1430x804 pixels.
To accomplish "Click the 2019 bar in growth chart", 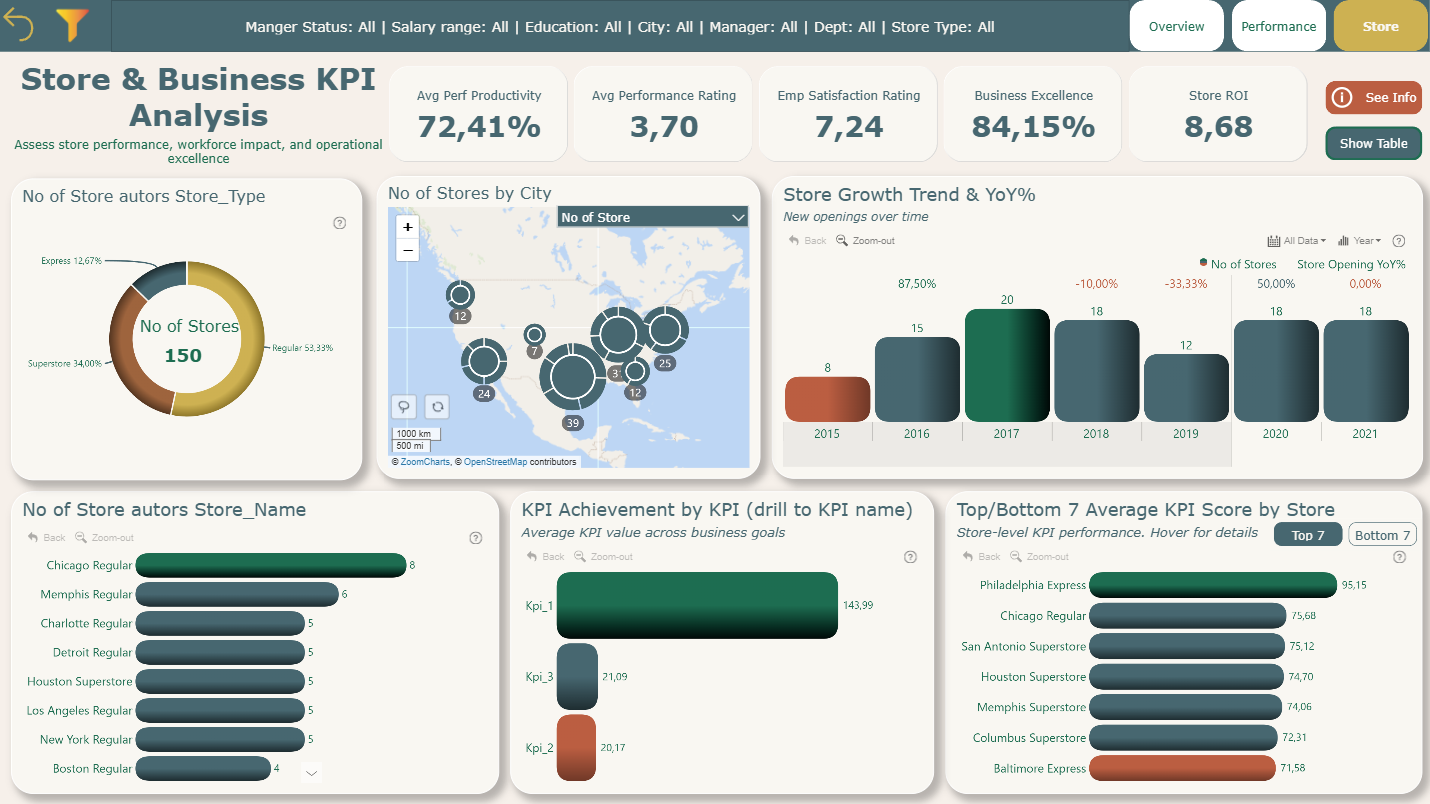I will point(1186,388).
